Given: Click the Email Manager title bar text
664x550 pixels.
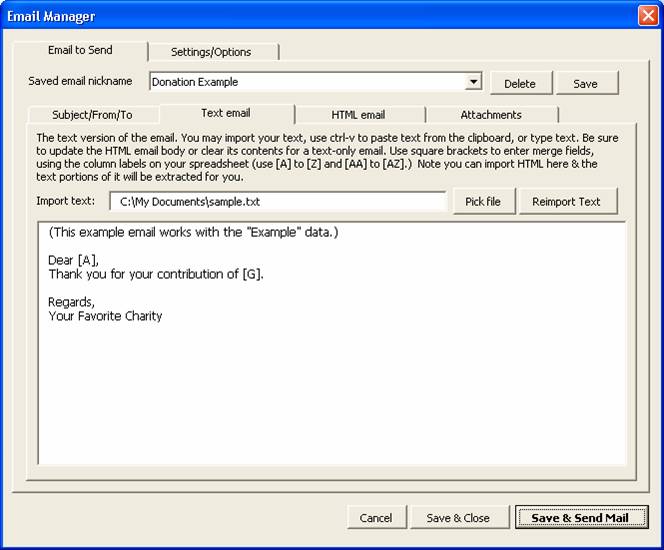Looking at the screenshot, I should (51, 17).
